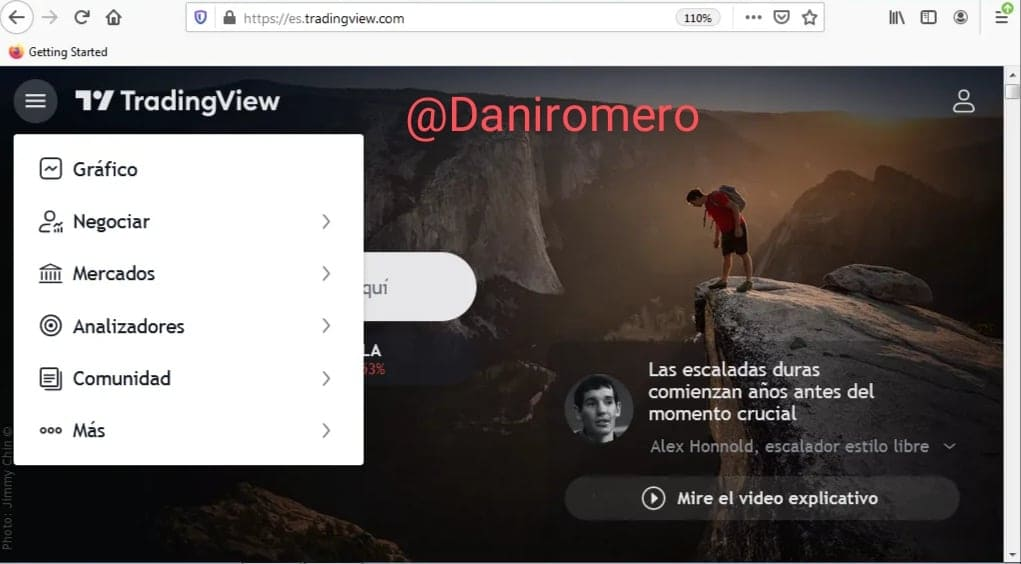Click the TradingView logo
Screen dimensions: 1021x564
(x=178, y=101)
